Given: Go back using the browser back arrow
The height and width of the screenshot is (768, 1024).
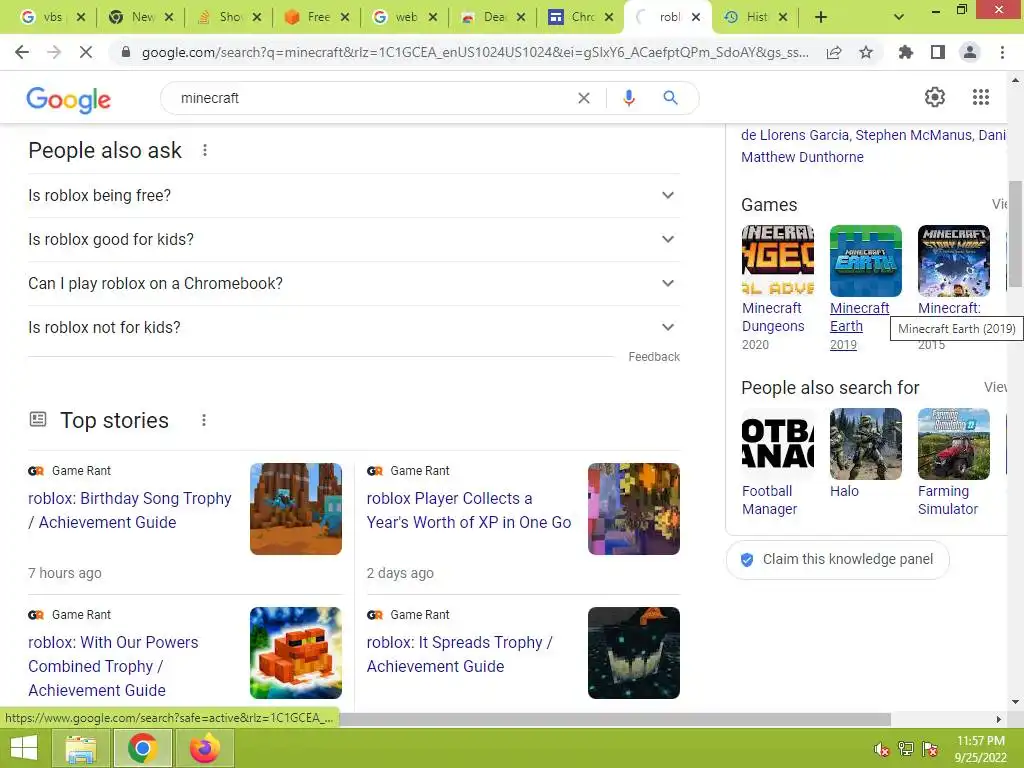Looking at the screenshot, I should [x=22, y=52].
